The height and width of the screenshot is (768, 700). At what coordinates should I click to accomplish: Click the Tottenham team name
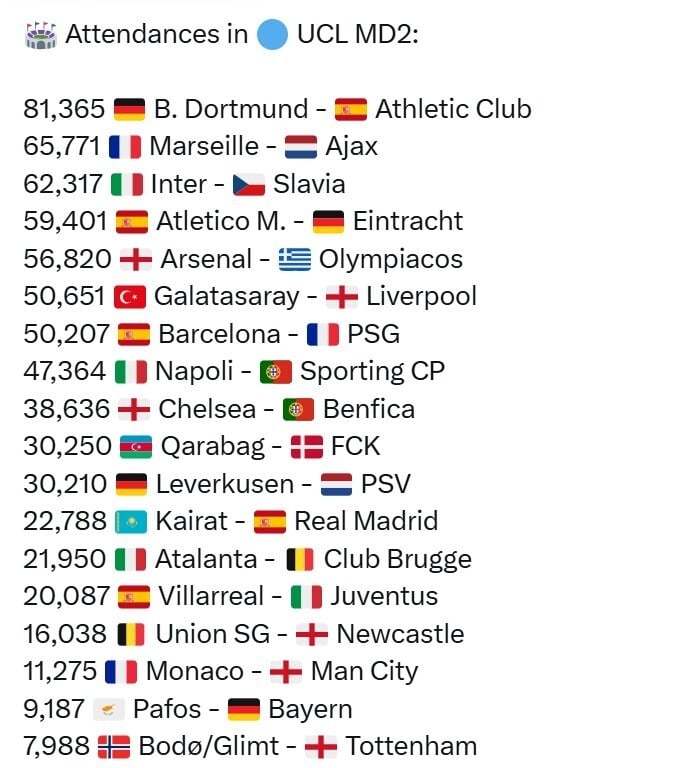tap(411, 747)
